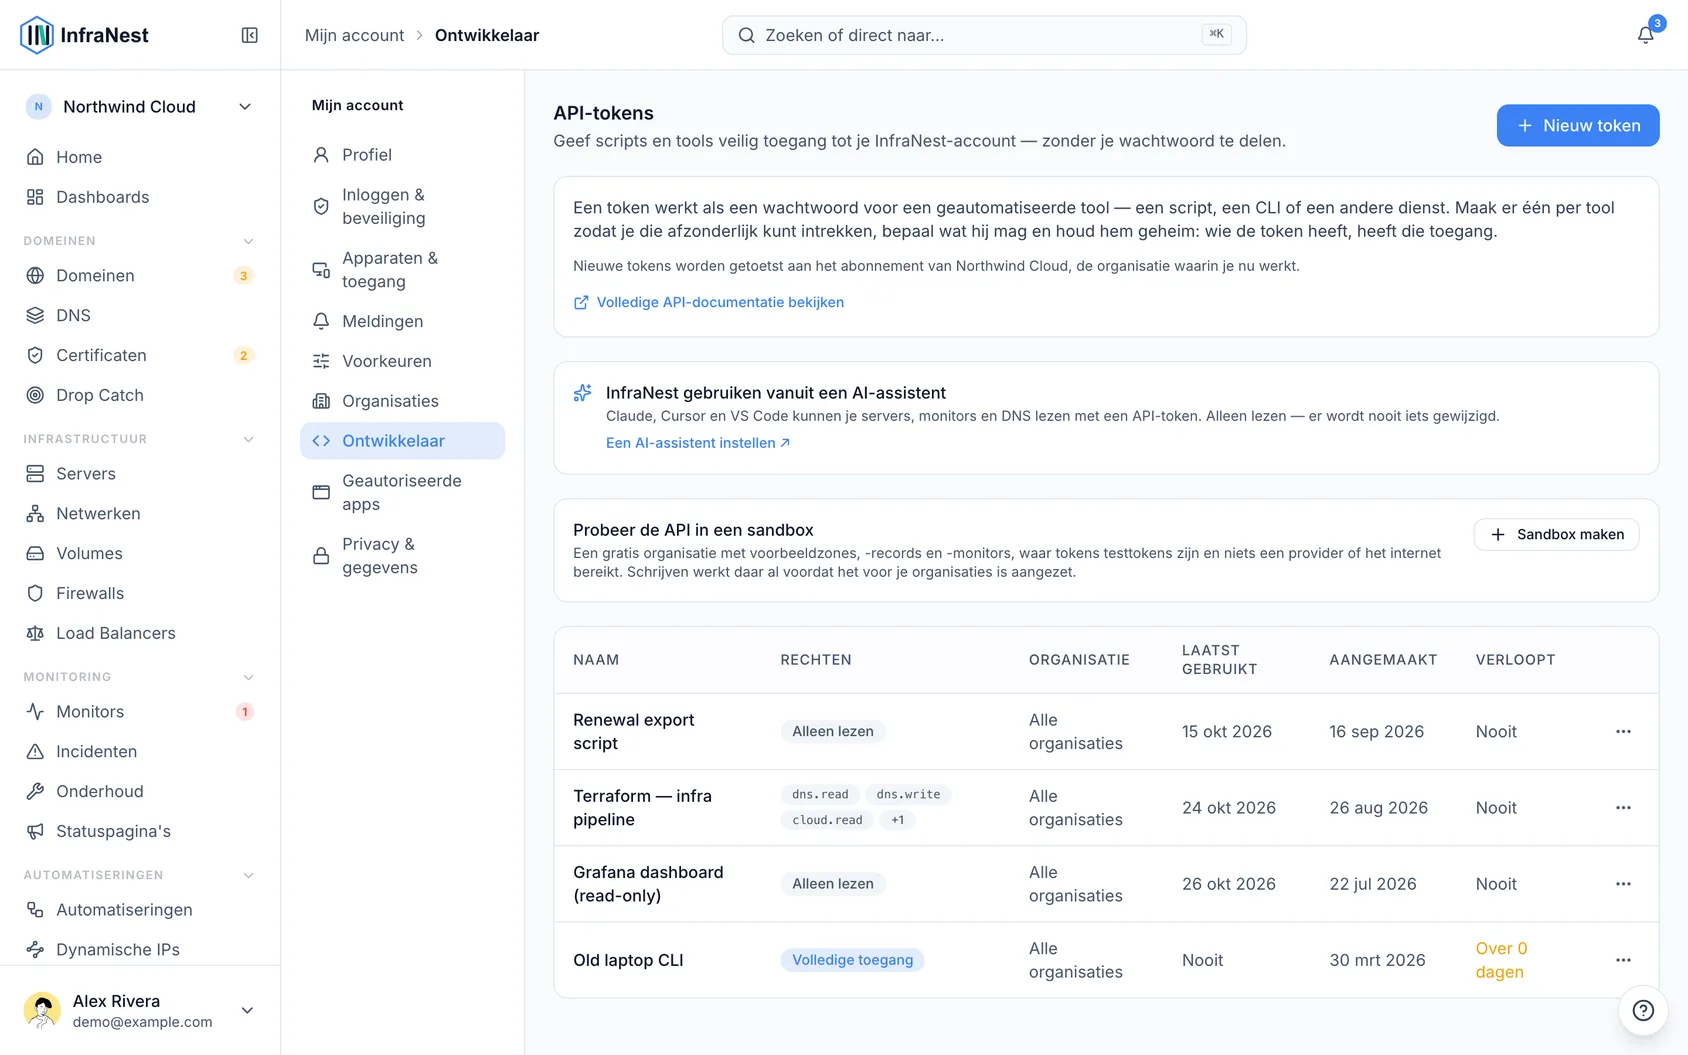The width and height of the screenshot is (1688, 1055).
Task: Click the Servers rack icon
Action: pyautogui.click(x=35, y=474)
